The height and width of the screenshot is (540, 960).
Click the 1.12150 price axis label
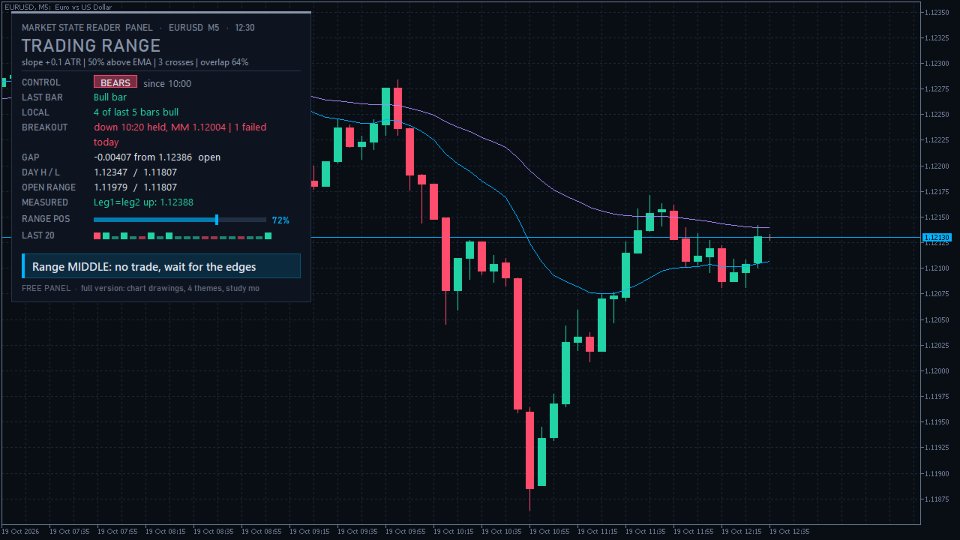click(x=937, y=217)
